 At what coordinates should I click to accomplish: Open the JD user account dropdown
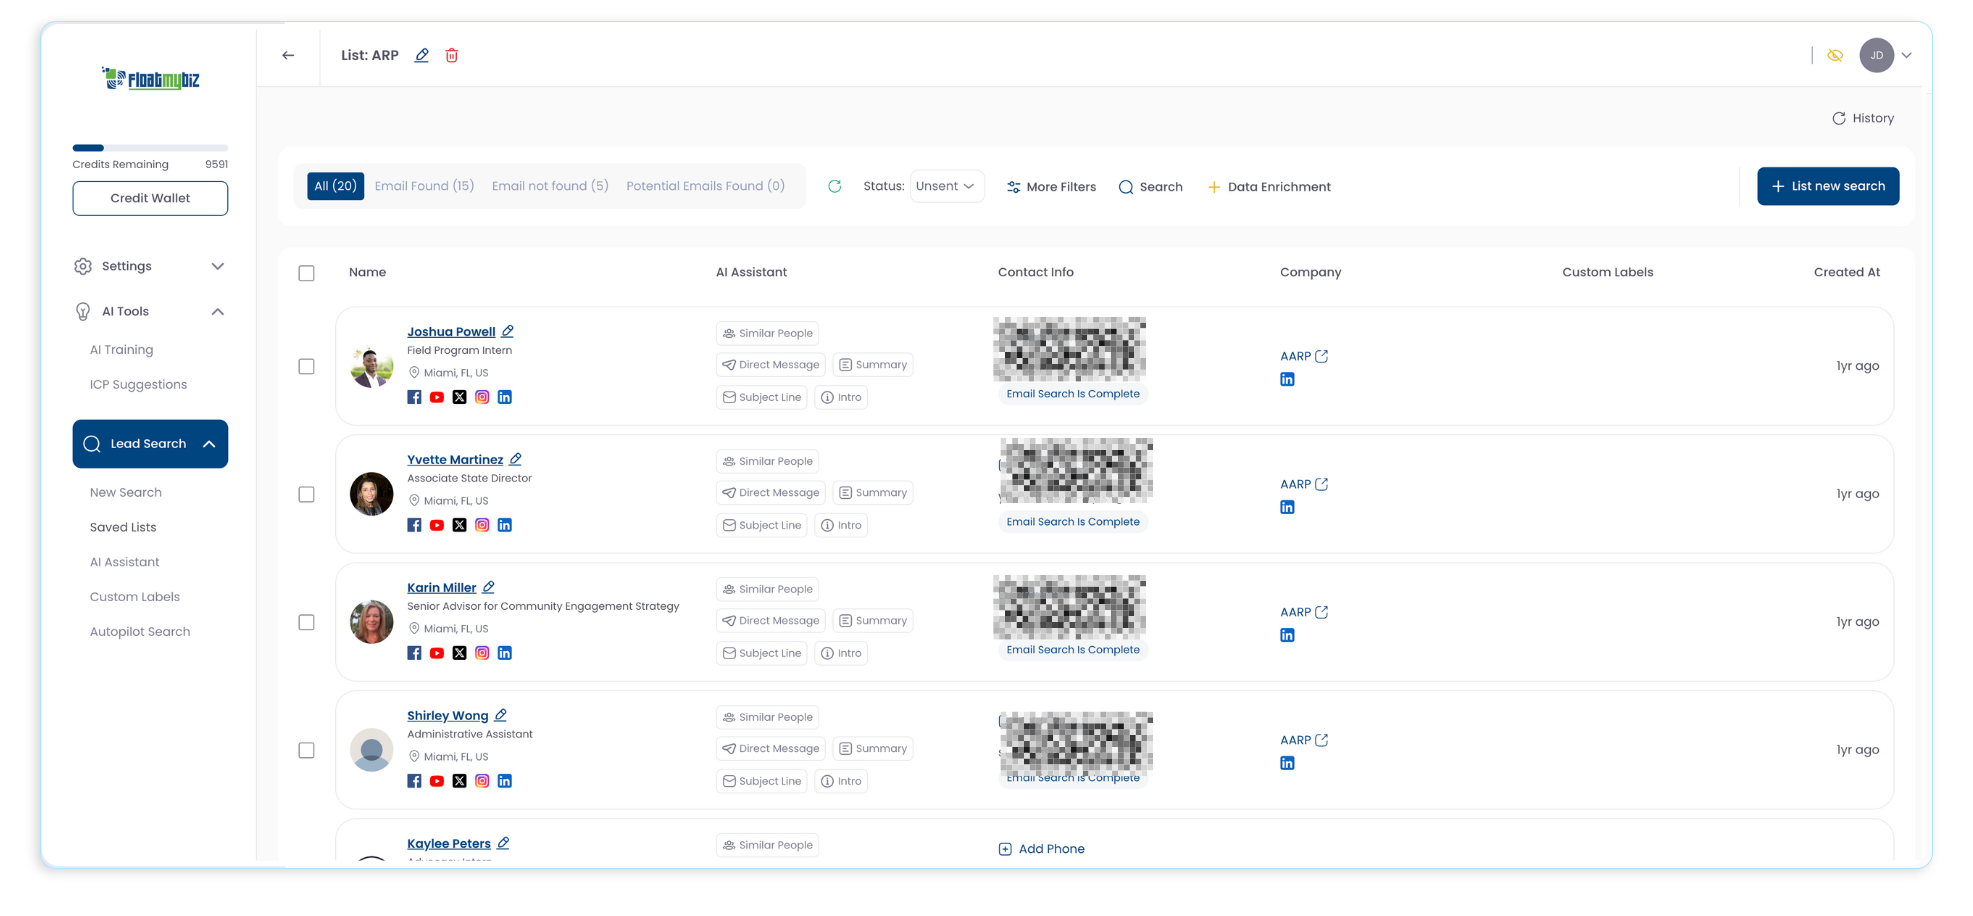[1886, 55]
